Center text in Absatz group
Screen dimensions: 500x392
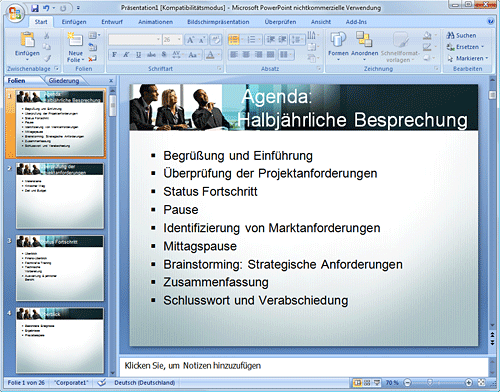click(x=246, y=54)
